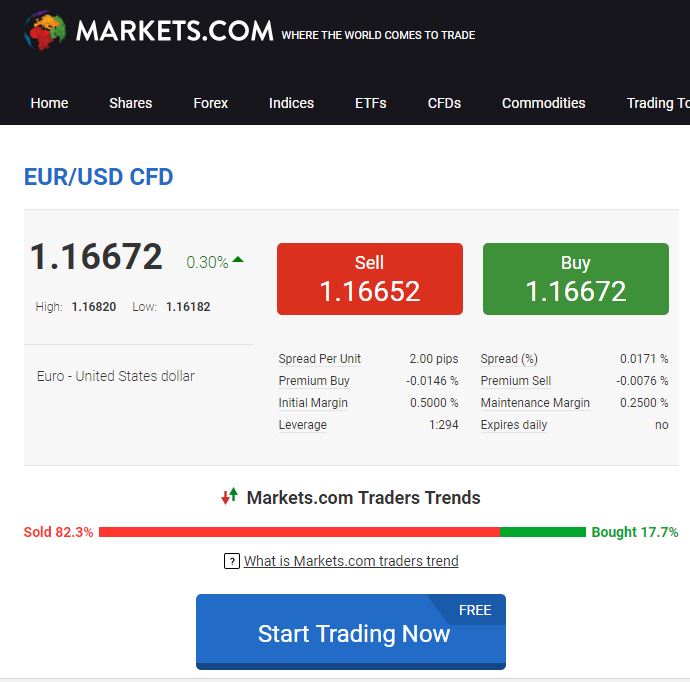Viewport: 690px width, 682px height.
Task: Navigate to the CFDs section
Action: pos(444,103)
